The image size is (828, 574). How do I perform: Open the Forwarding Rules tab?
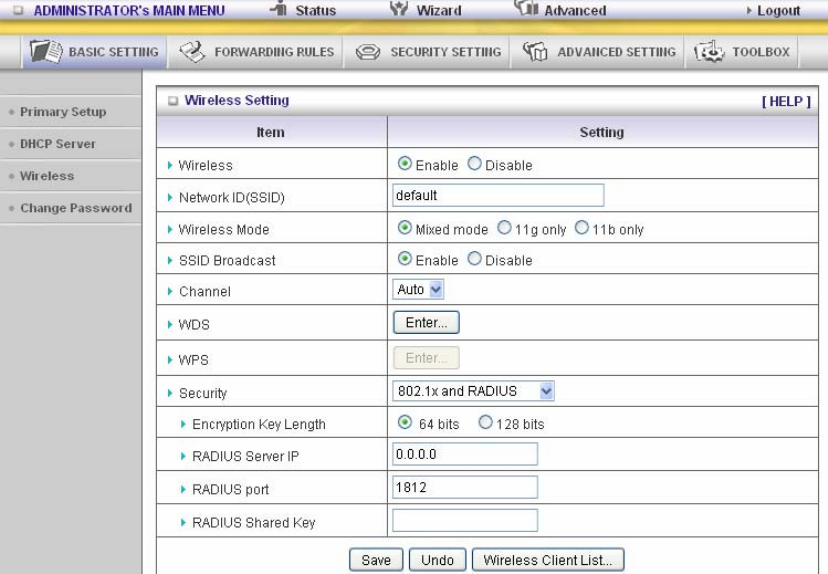256,52
